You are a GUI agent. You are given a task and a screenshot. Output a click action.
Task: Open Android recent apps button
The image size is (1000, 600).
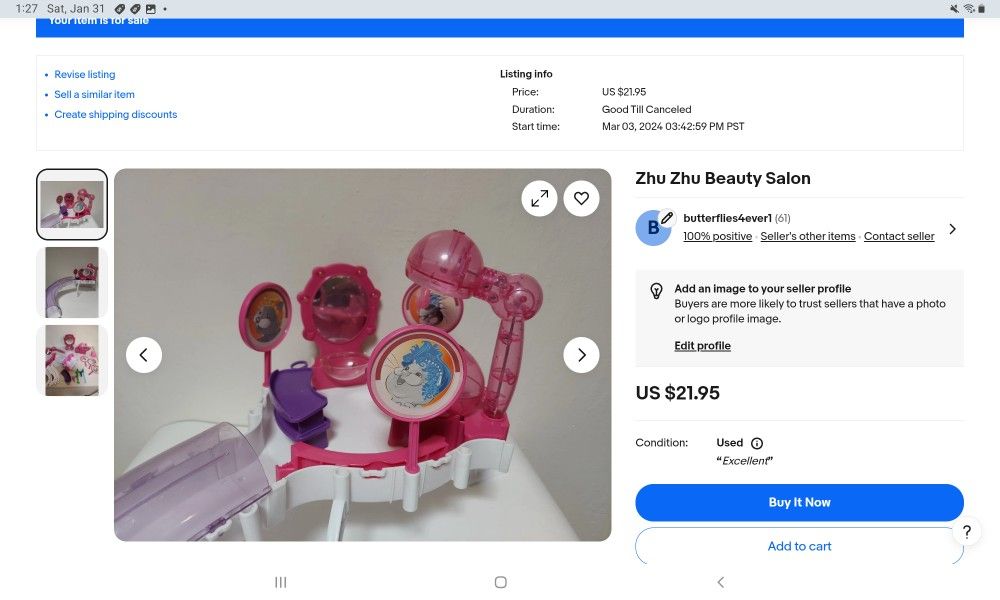click(x=281, y=582)
